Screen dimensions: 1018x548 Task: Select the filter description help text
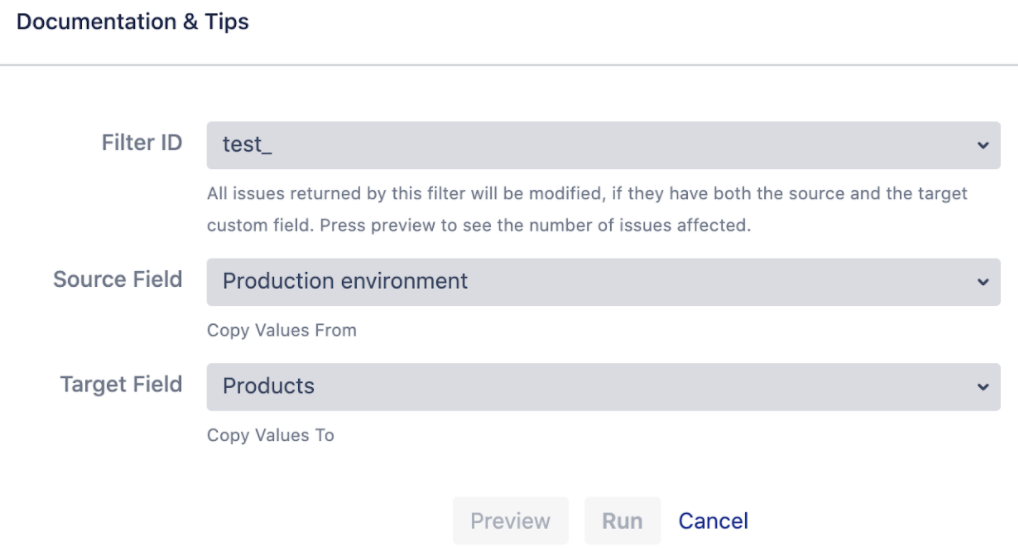(x=587, y=209)
